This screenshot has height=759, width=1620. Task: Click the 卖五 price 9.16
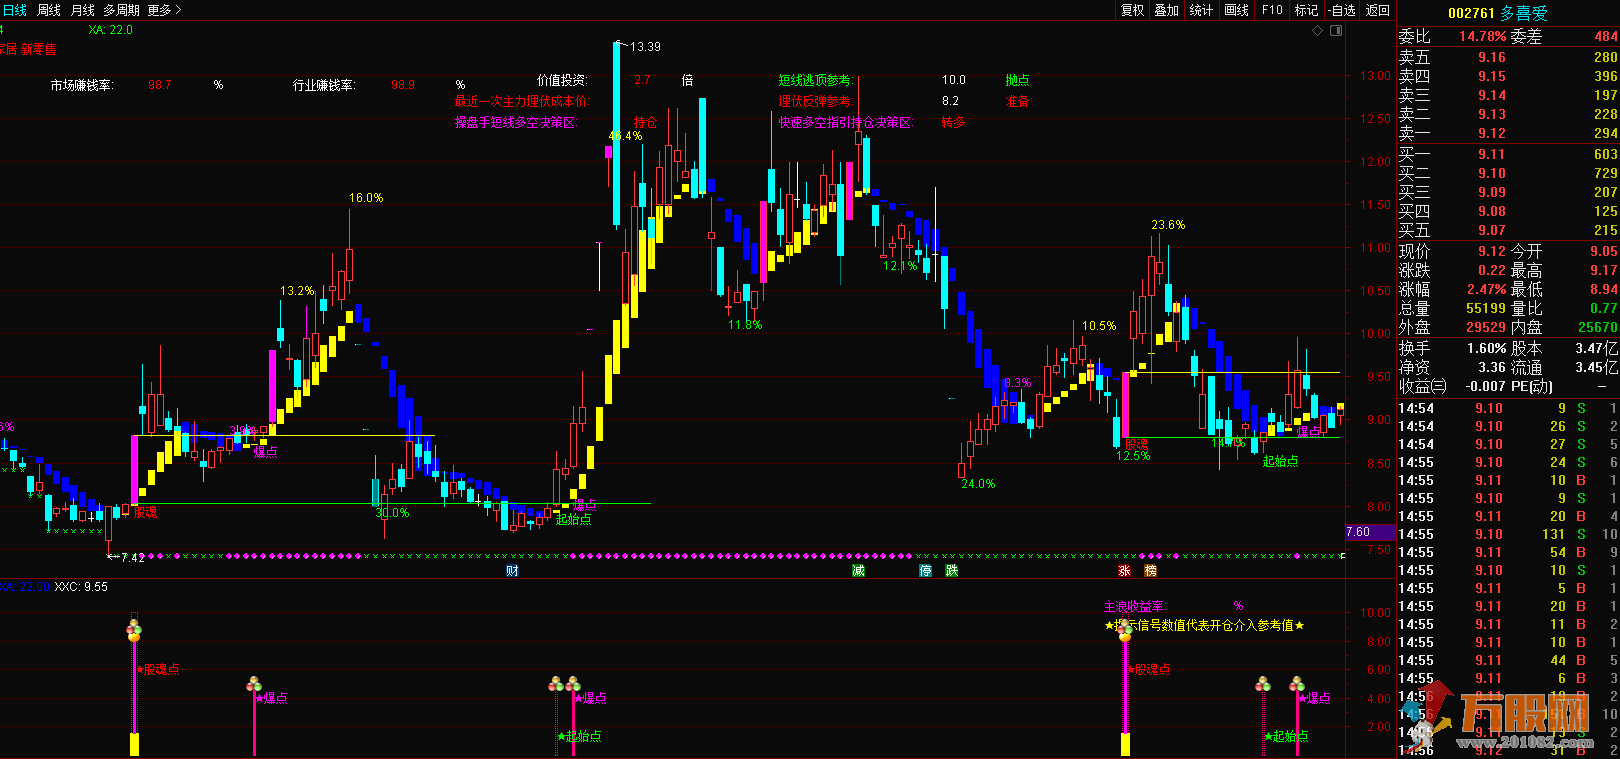tap(1492, 58)
